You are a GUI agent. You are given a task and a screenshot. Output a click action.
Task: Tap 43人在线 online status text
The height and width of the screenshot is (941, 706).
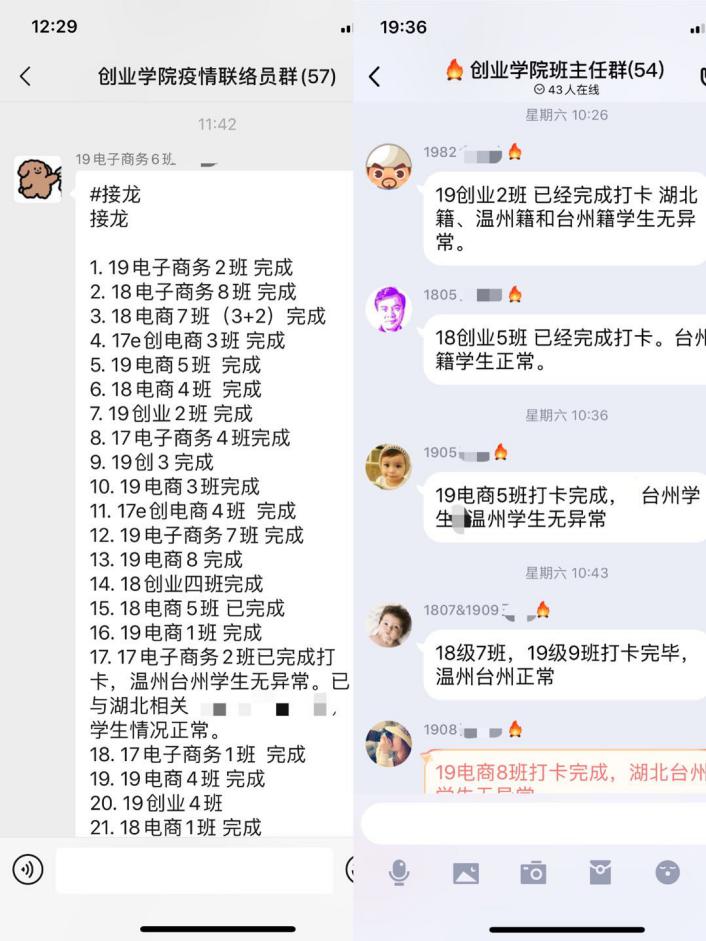(x=567, y=89)
